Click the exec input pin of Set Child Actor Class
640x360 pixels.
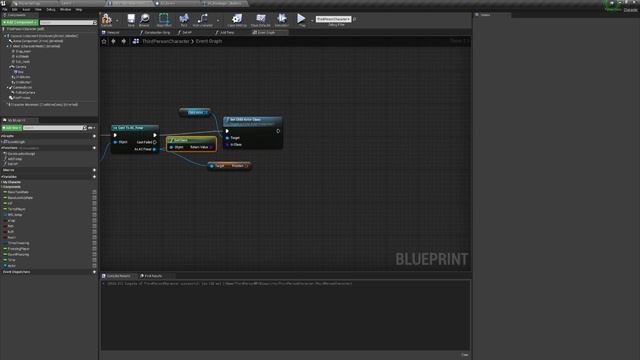[x=227, y=131]
